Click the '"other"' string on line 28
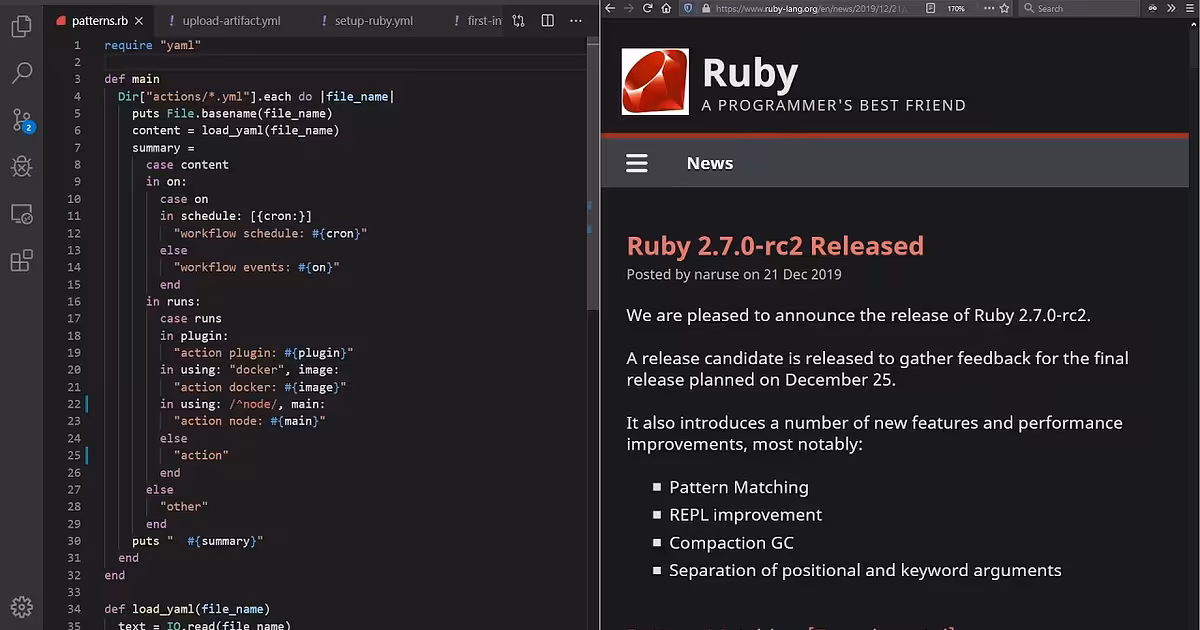The image size is (1200, 630). point(184,507)
